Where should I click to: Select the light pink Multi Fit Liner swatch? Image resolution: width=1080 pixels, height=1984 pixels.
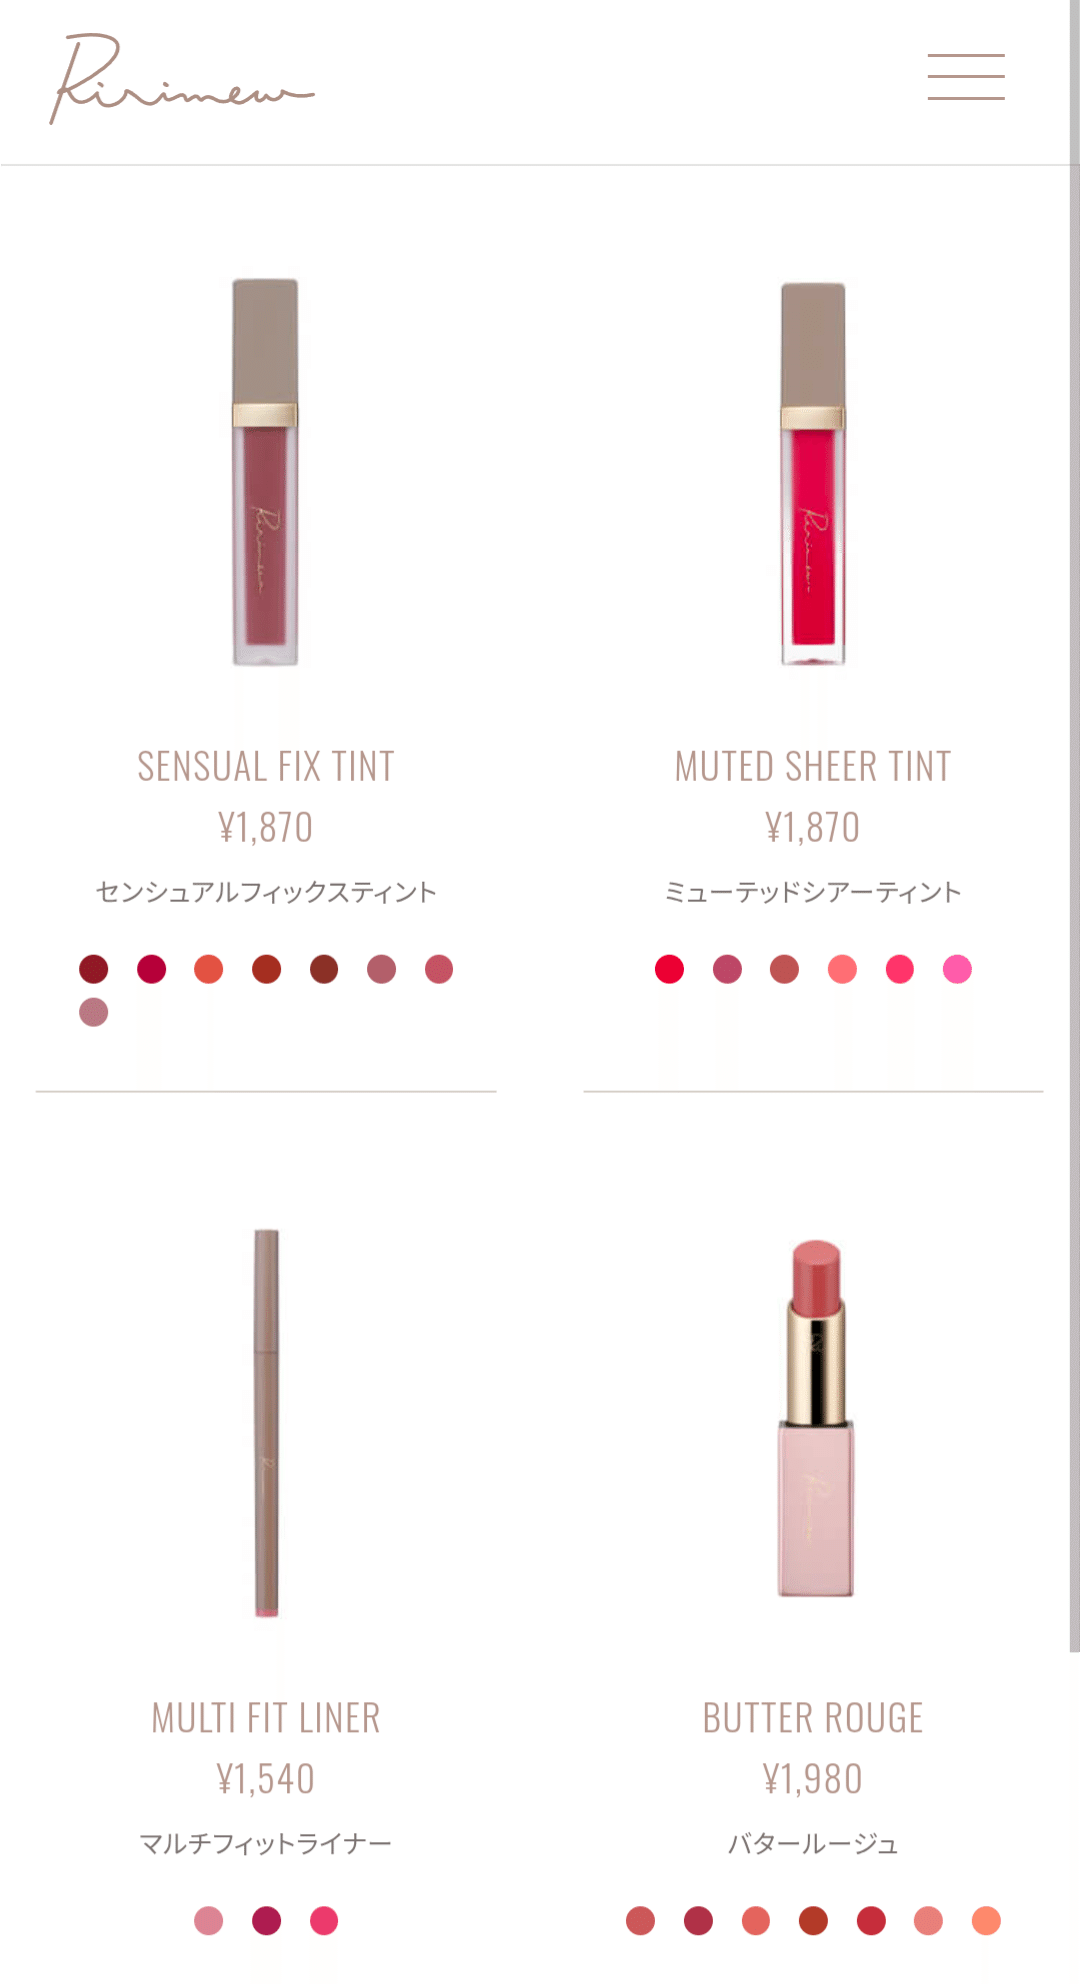(209, 1920)
